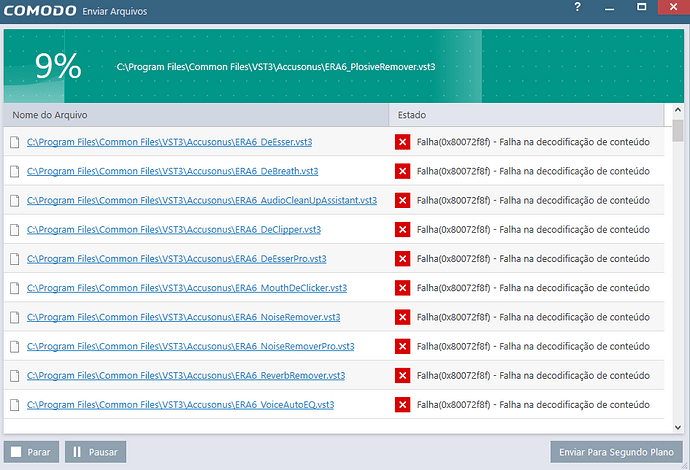This screenshot has width=690, height=470.
Task: Click the file icon beside ERA6_ReverbRemover.vst3
Action: [15, 376]
